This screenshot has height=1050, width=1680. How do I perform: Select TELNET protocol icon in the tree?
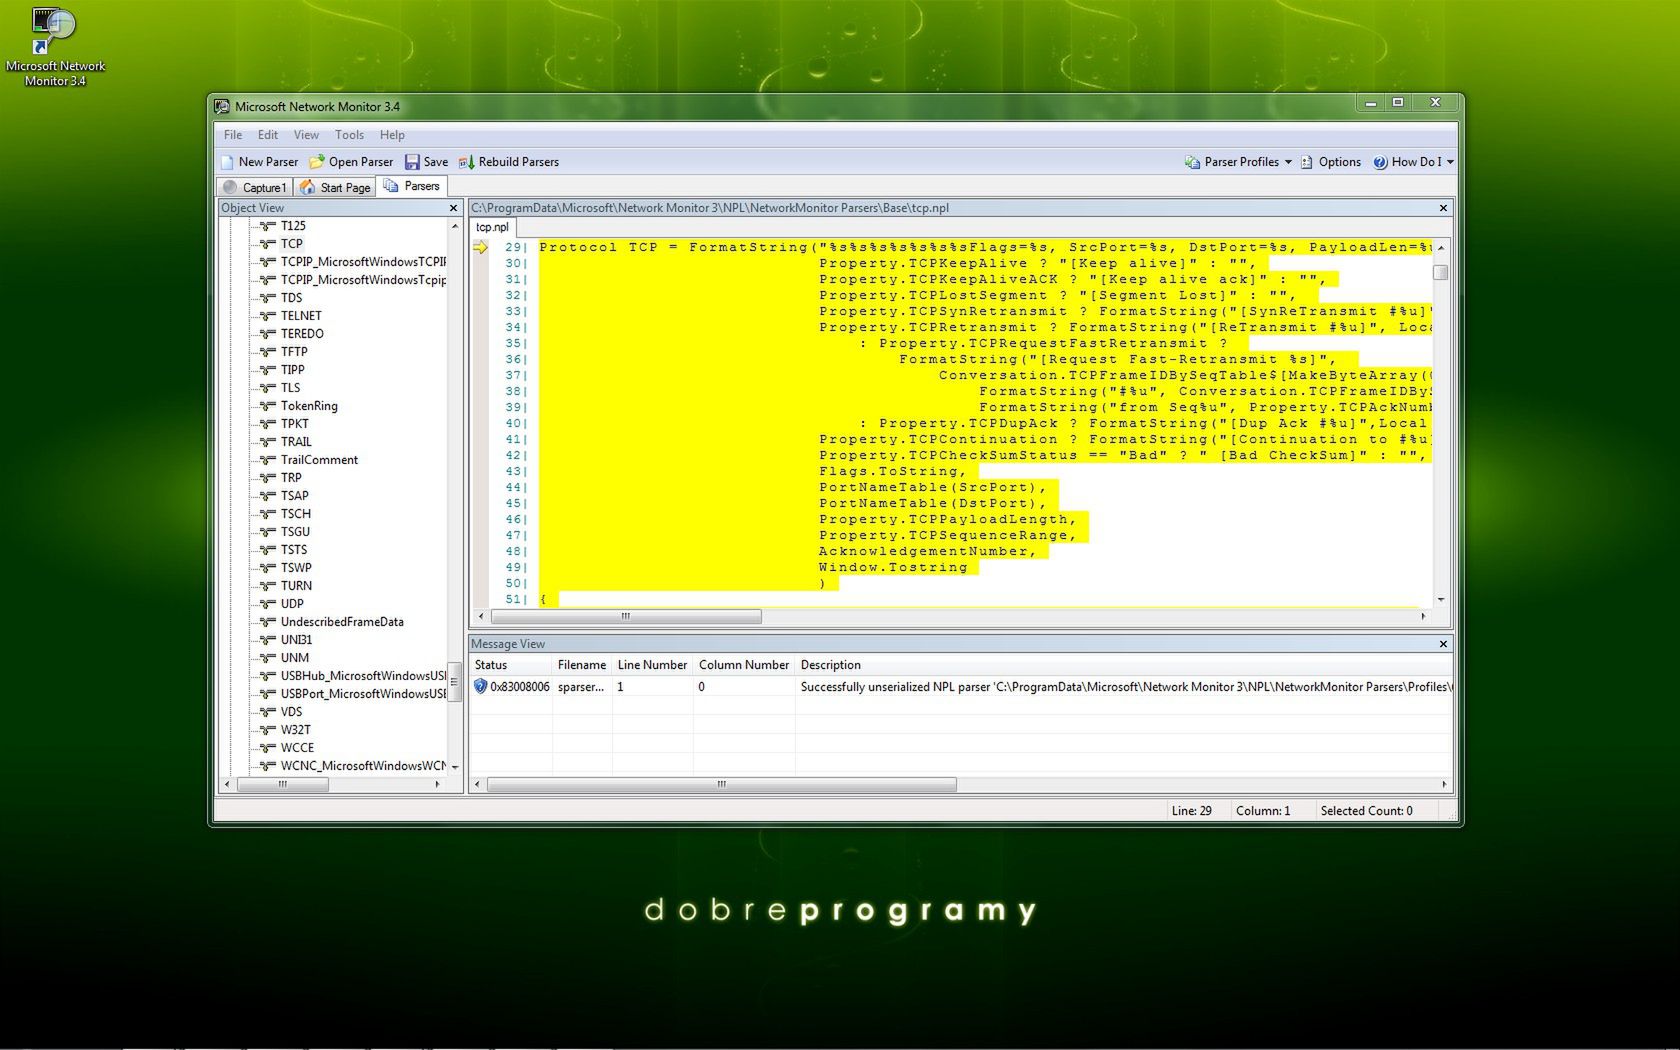point(268,316)
